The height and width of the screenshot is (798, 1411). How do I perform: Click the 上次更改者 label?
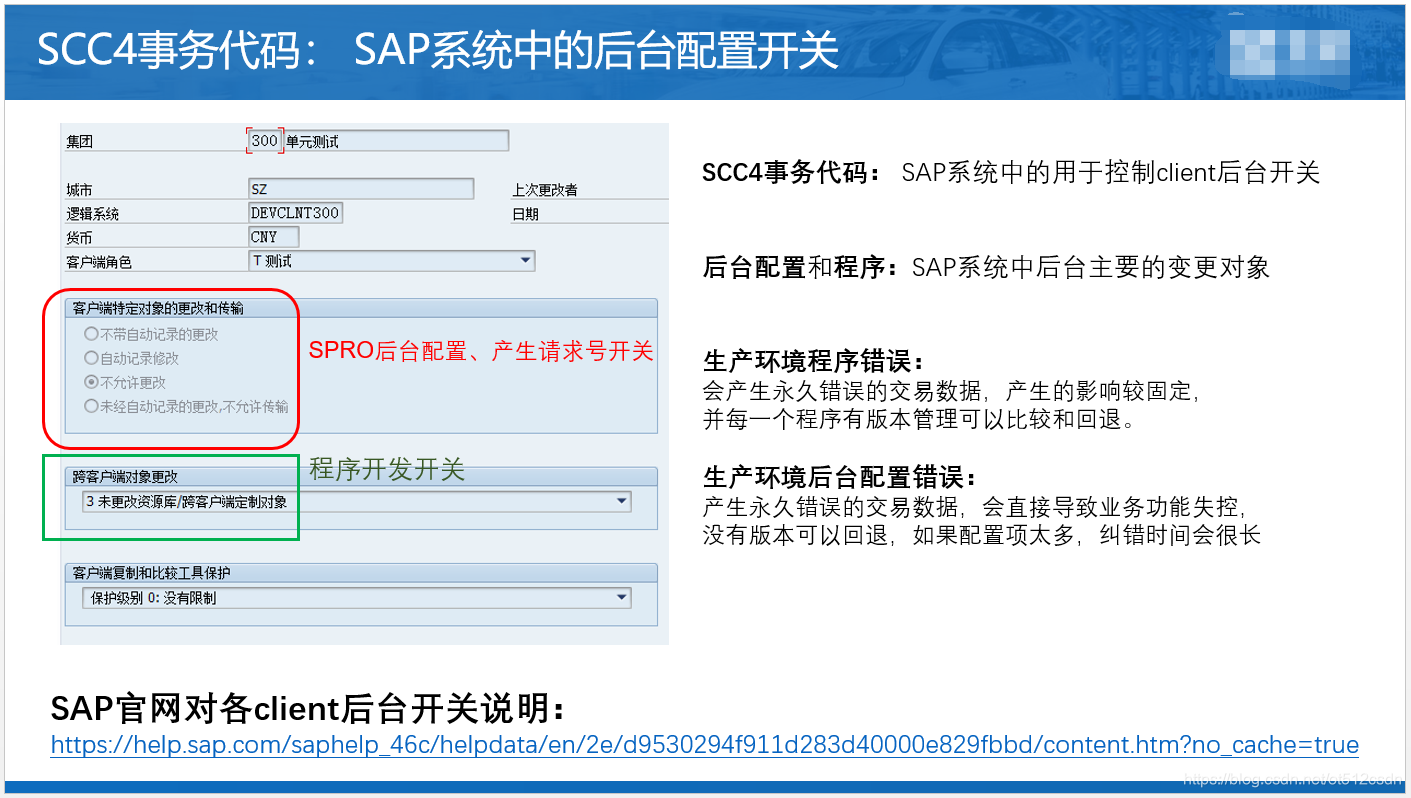[545, 189]
